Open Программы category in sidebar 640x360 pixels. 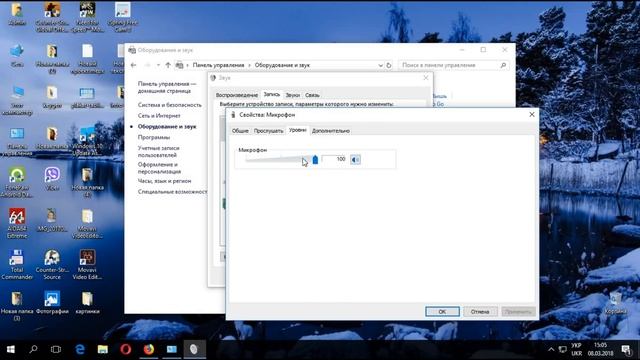click(153, 138)
